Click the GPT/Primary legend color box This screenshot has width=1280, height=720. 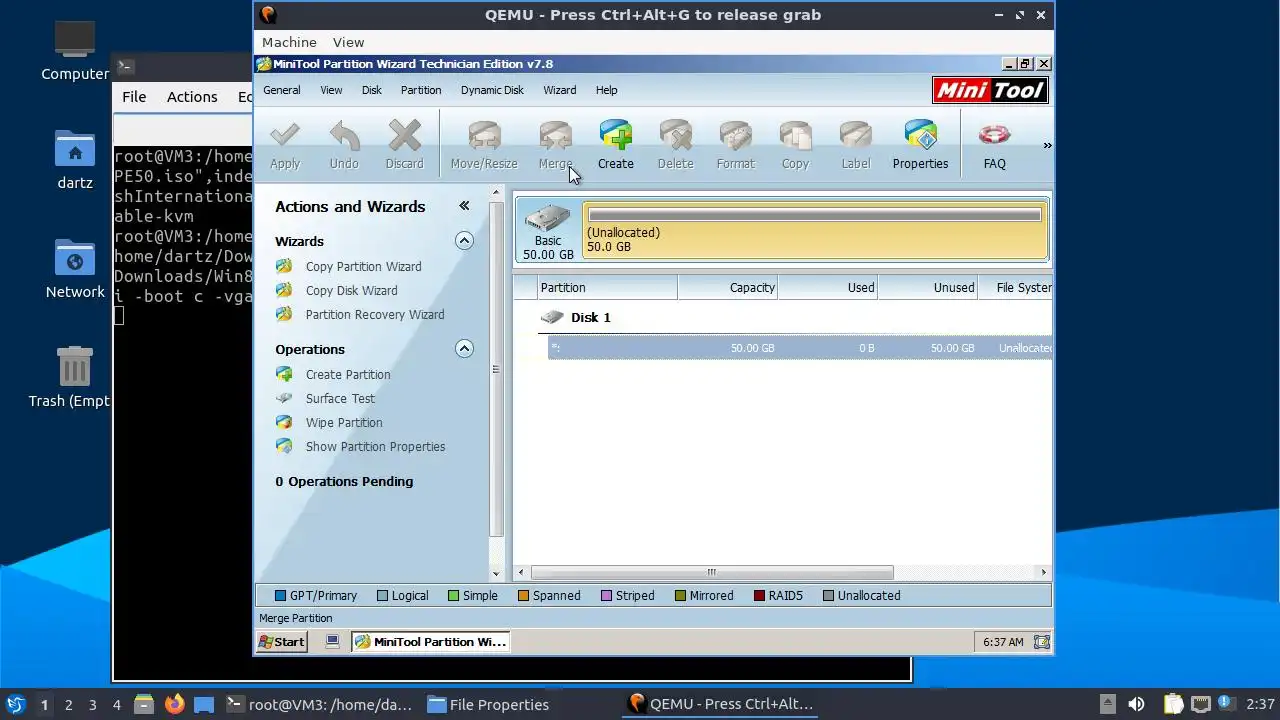pyautogui.click(x=280, y=596)
